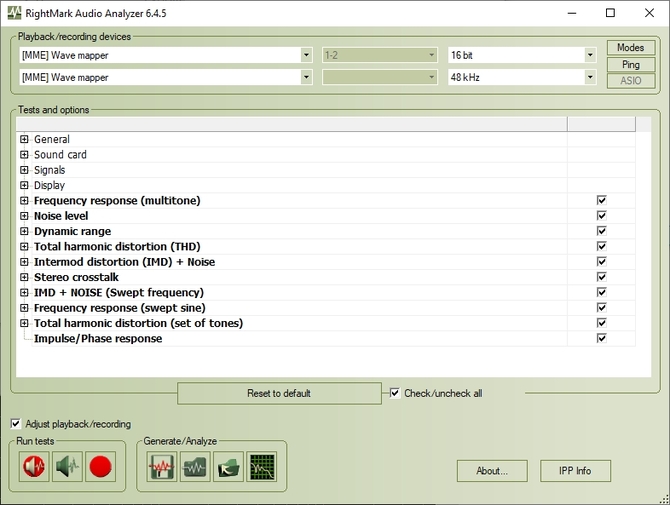
Task: Expand the Signals node
Action: point(24,170)
